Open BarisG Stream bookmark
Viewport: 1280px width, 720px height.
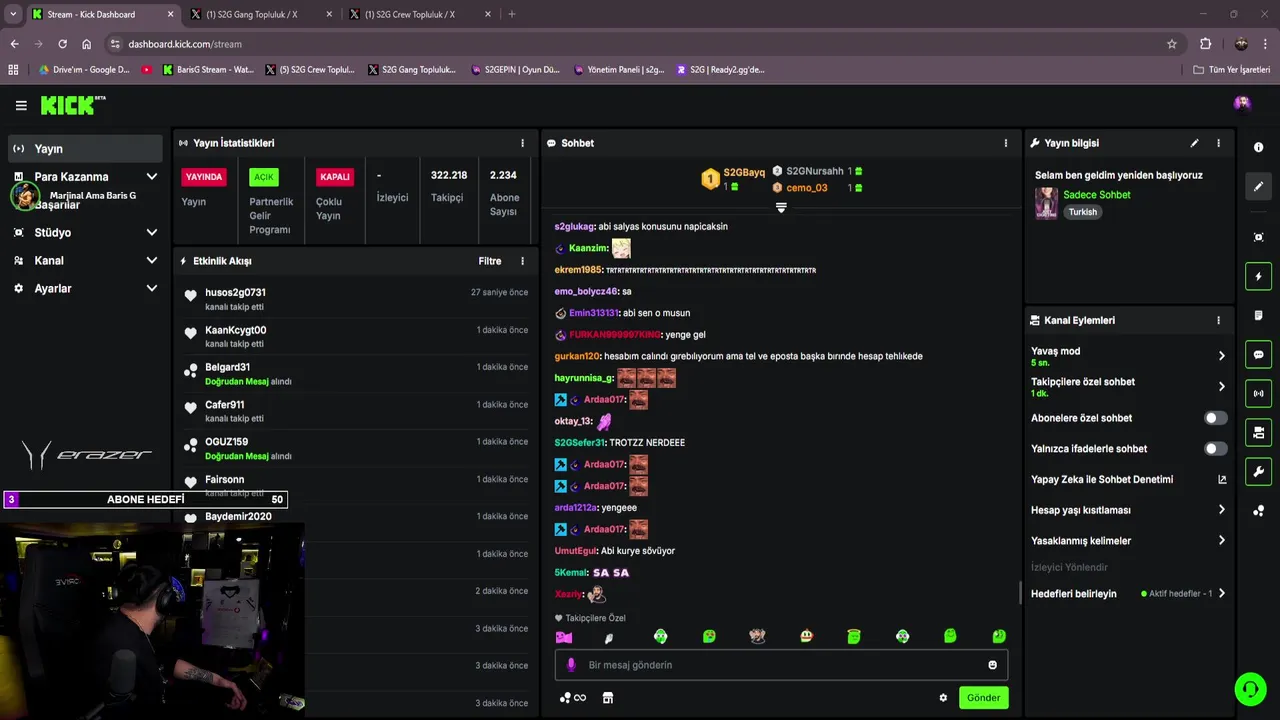click(x=207, y=70)
